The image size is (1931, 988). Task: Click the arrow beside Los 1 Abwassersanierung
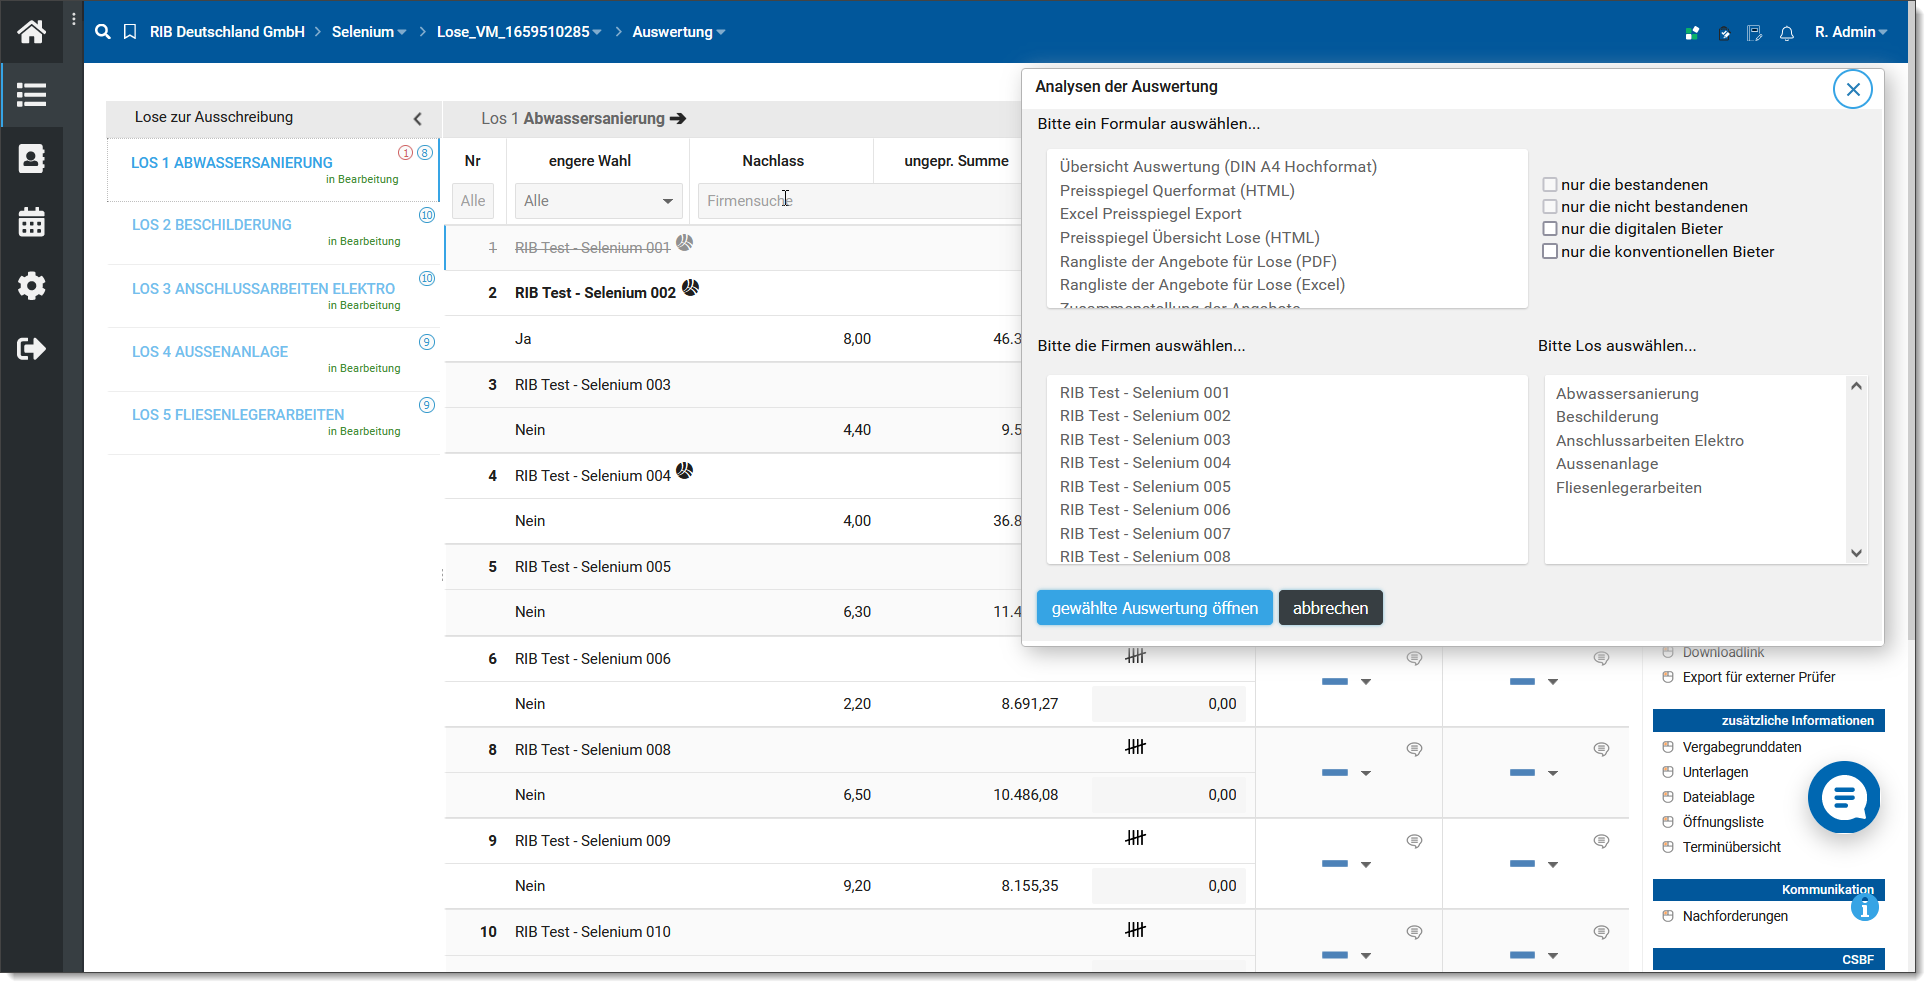678,118
